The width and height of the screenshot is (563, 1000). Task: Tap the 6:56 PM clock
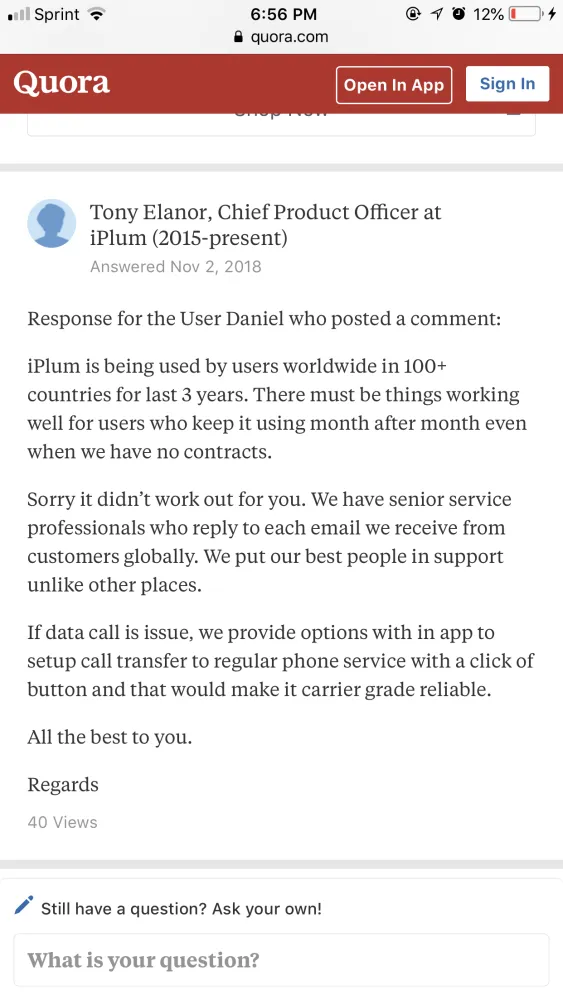pos(283,14)
